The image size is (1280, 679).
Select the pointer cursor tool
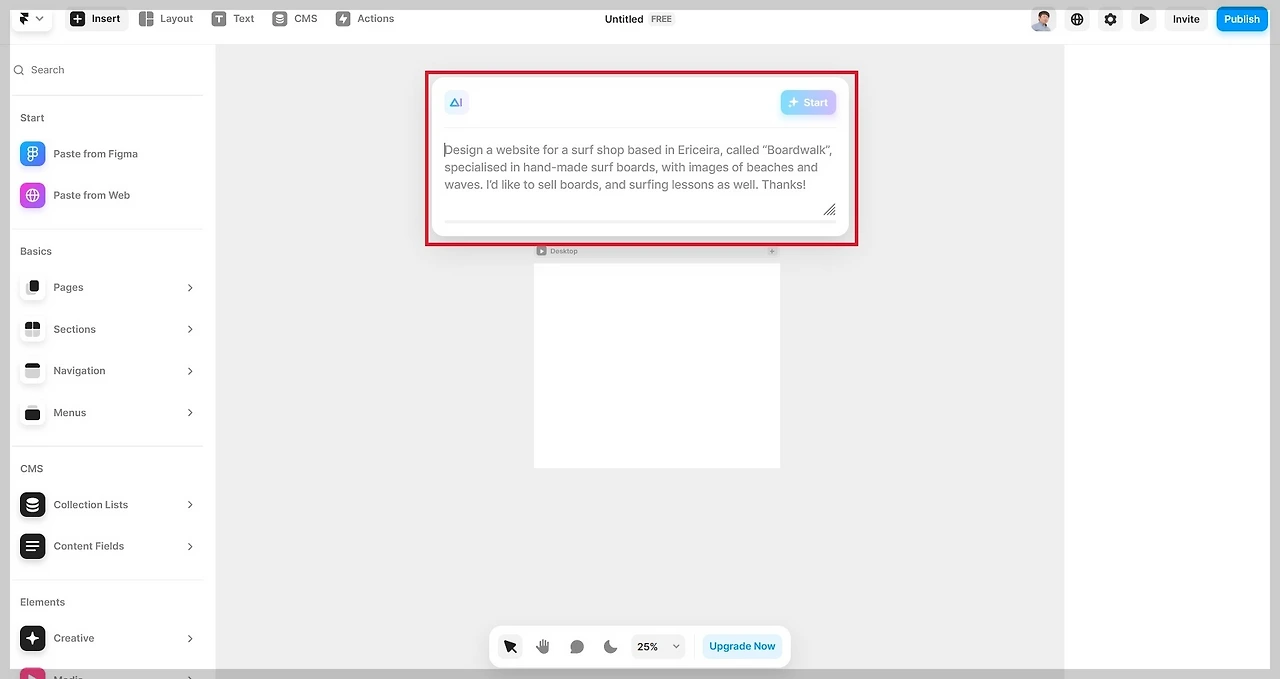[x=510, y=646]
